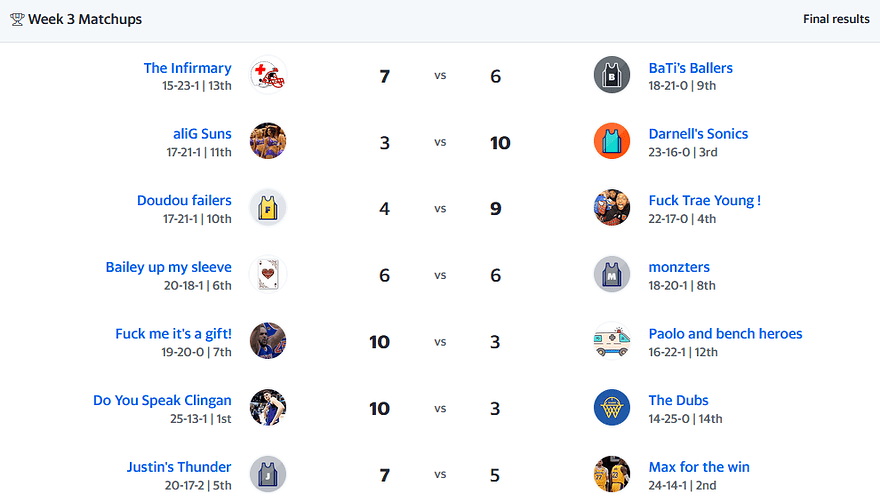This screenshot has width=880, height=502.
Task: Click Darnell's Sonics orange jersey logo
Action: tap(612, 142)
